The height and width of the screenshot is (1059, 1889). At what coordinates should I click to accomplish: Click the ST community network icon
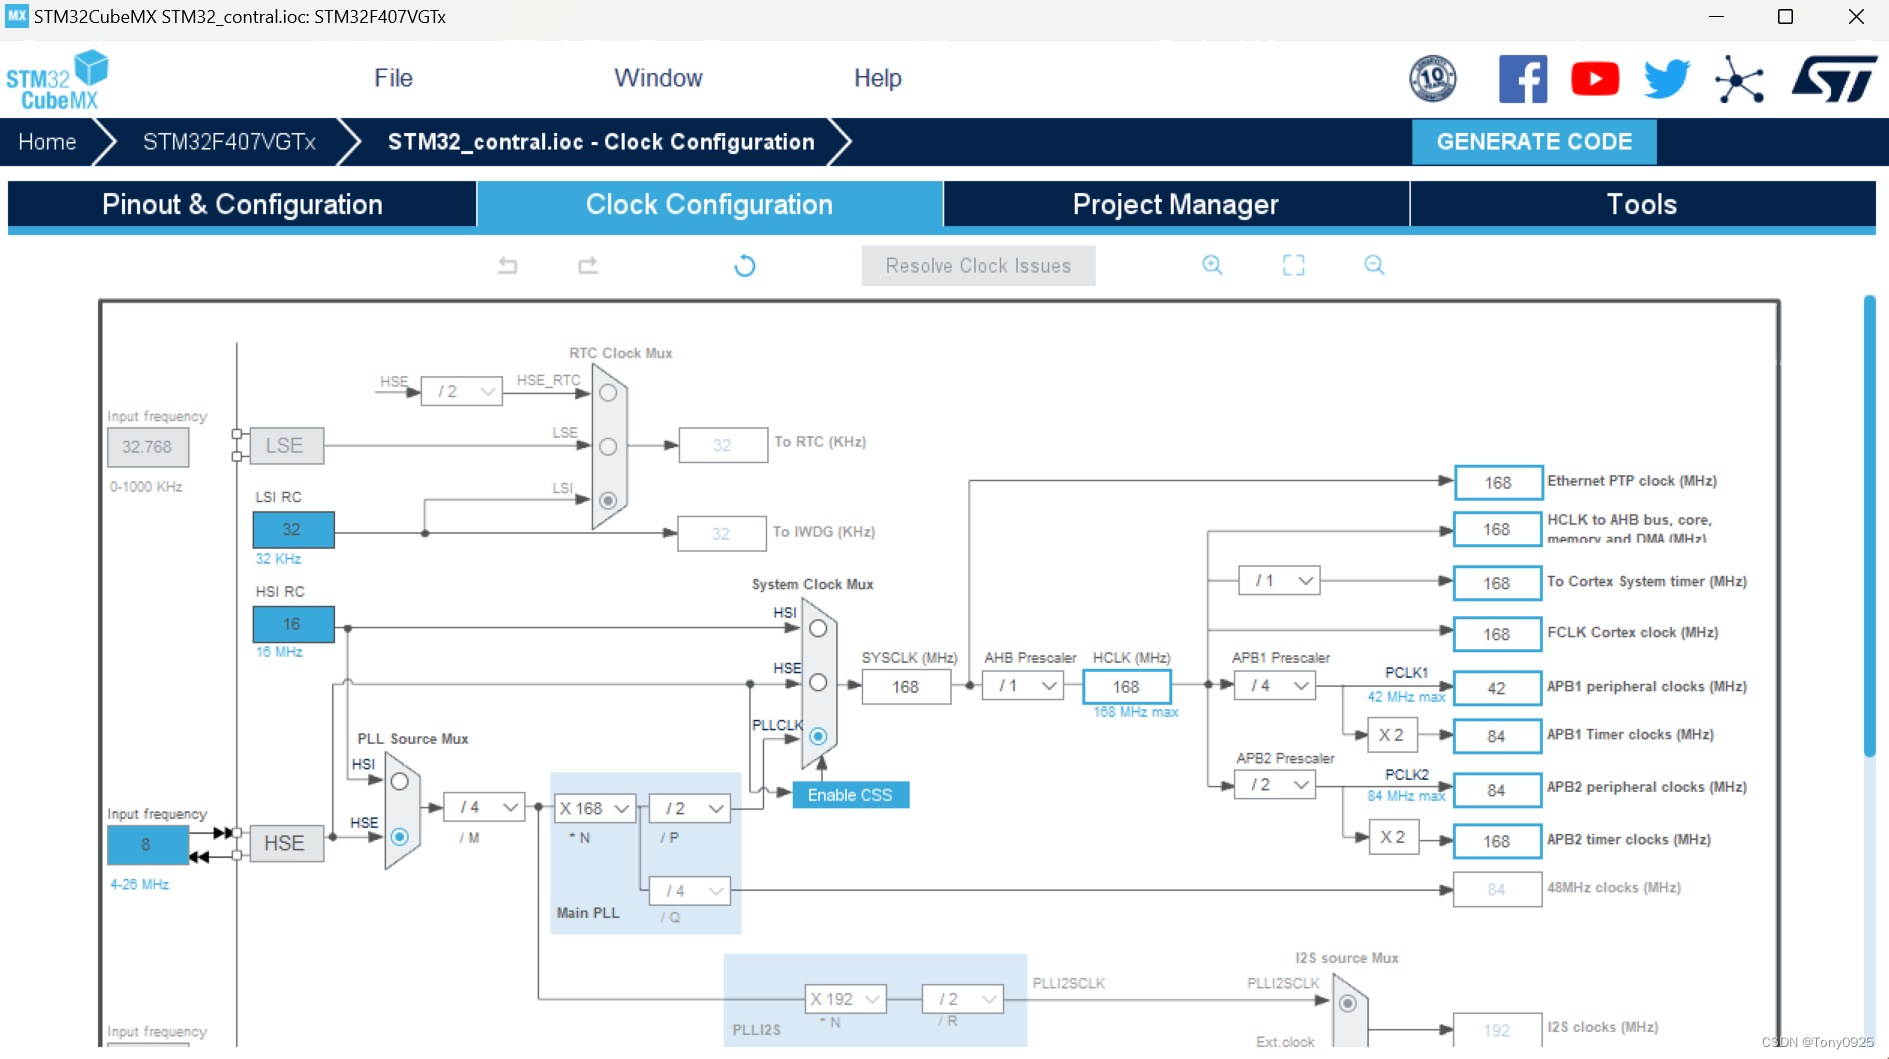(x=1740, y=79)
